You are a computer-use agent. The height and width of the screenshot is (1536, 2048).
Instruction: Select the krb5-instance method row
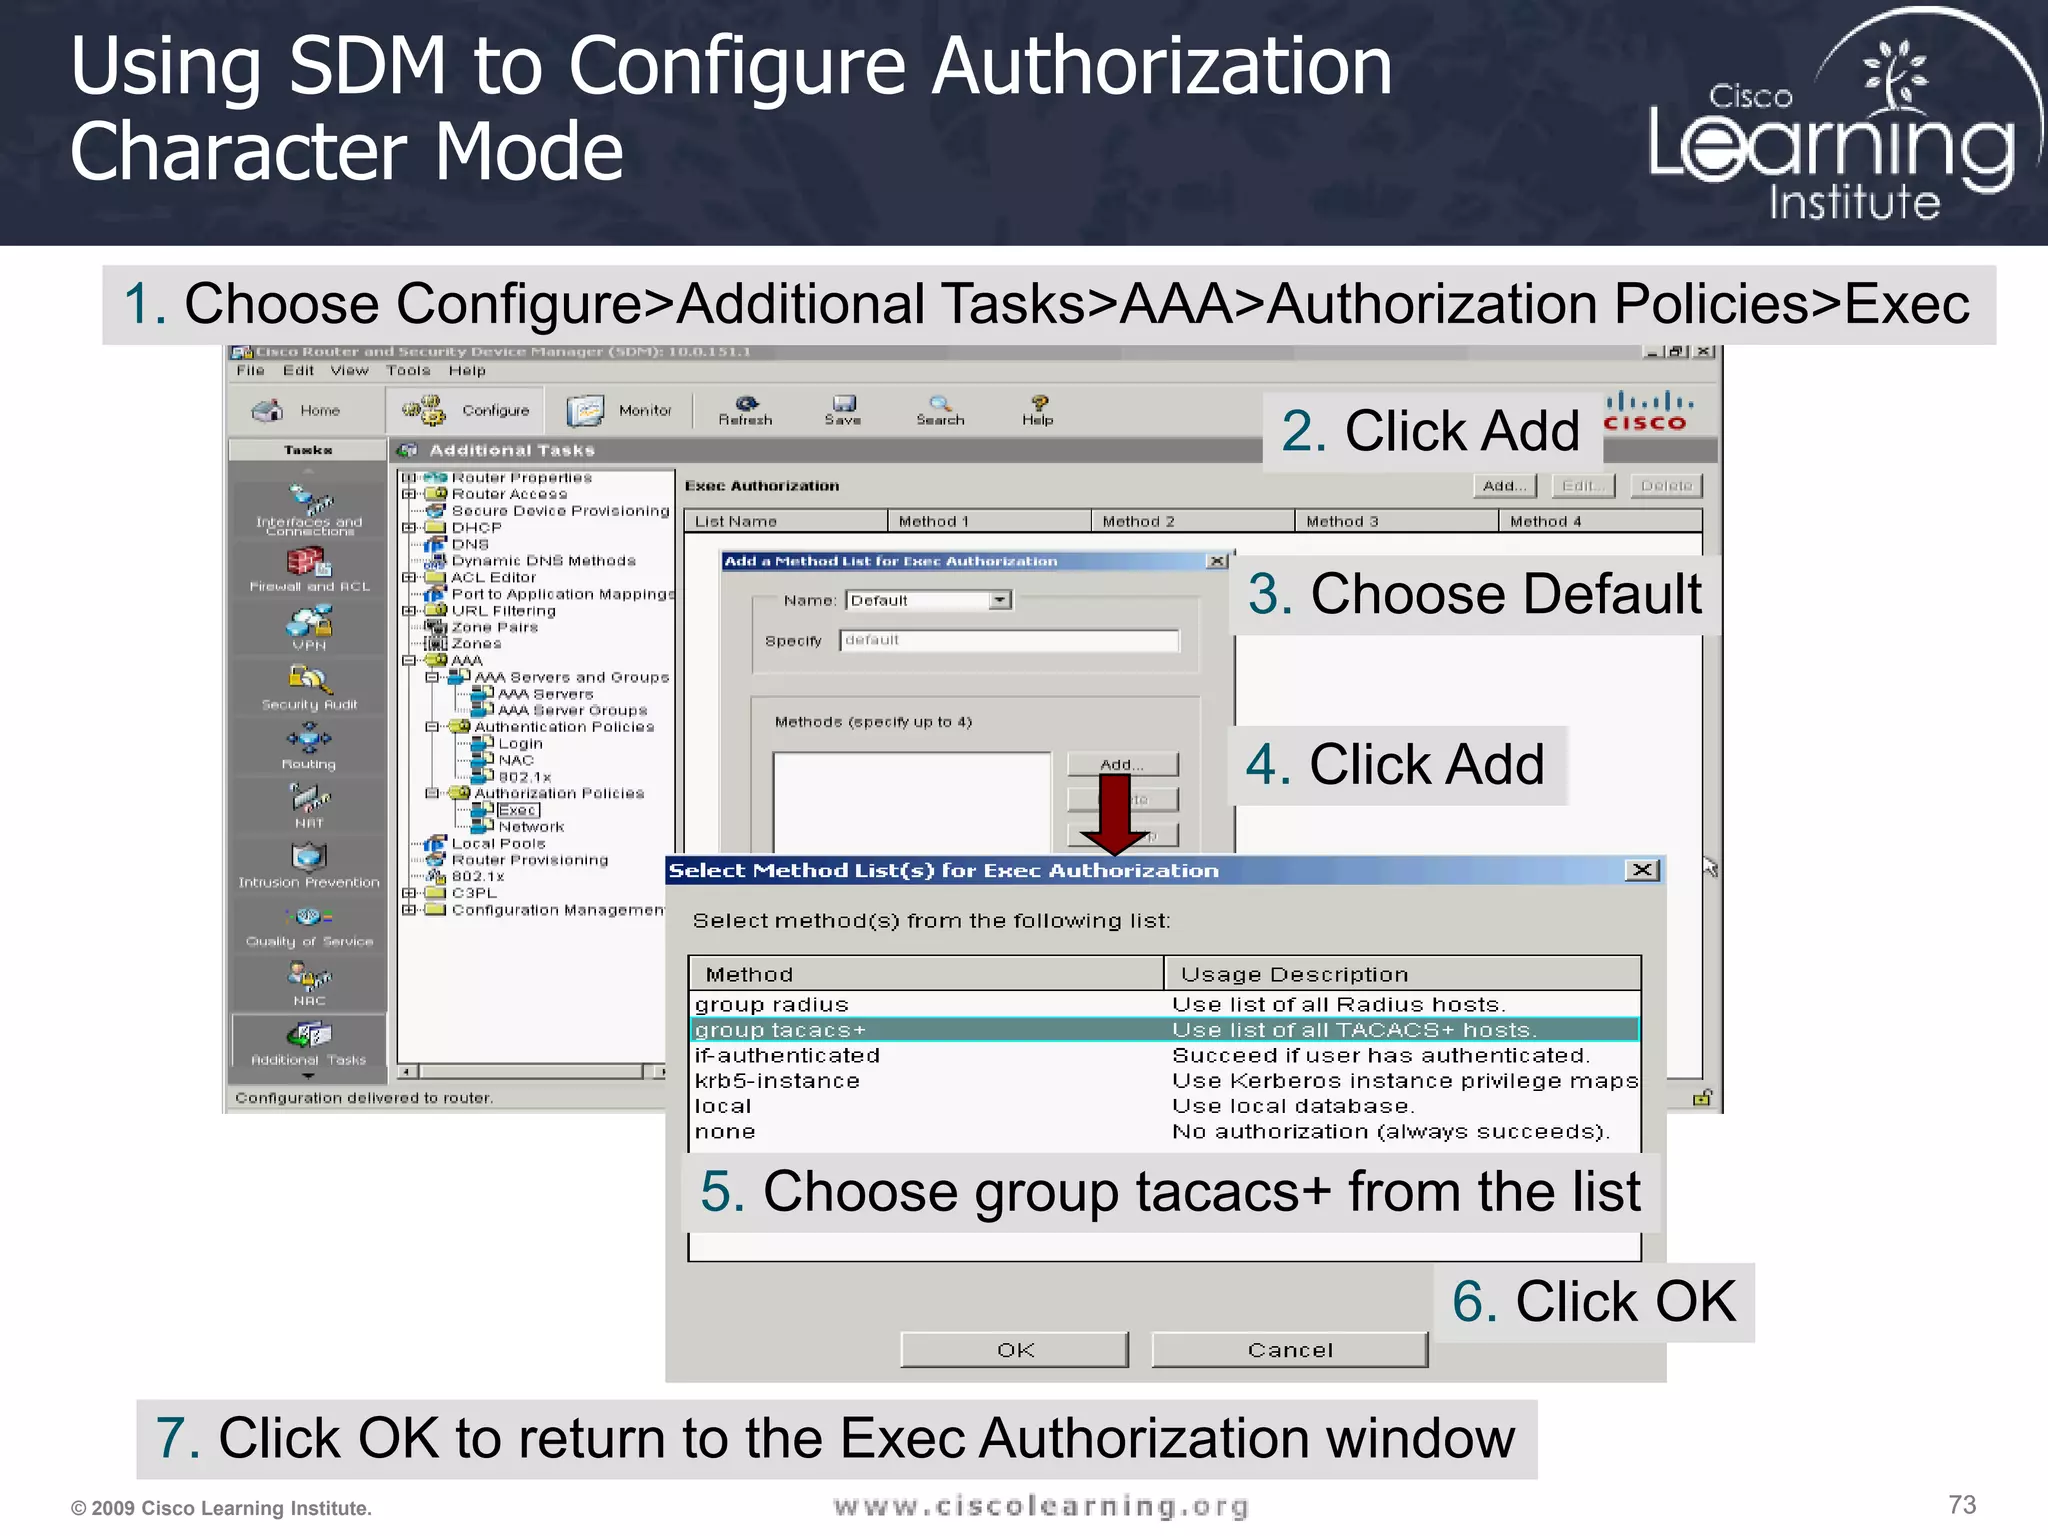click(1165, 1081)
